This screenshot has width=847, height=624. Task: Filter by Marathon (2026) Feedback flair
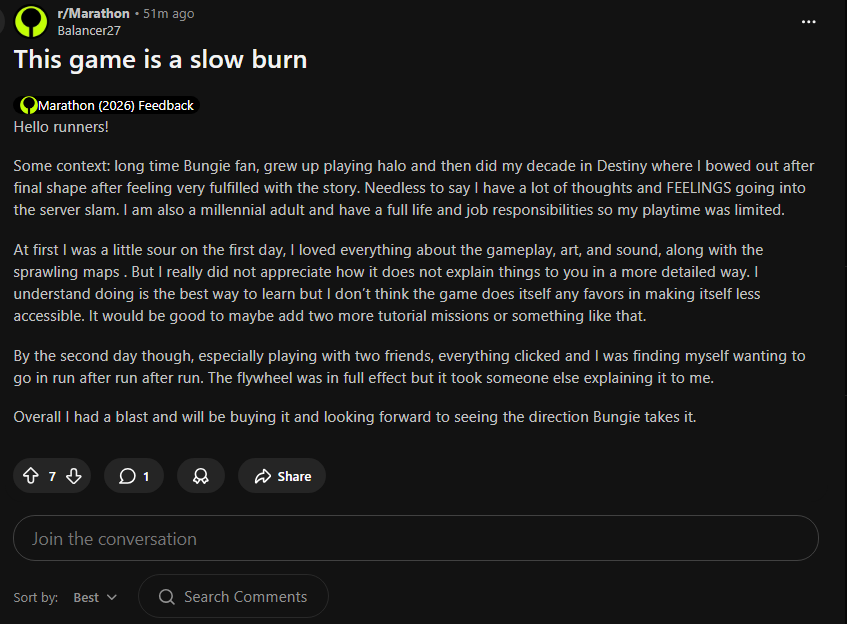tap(115, 105)
